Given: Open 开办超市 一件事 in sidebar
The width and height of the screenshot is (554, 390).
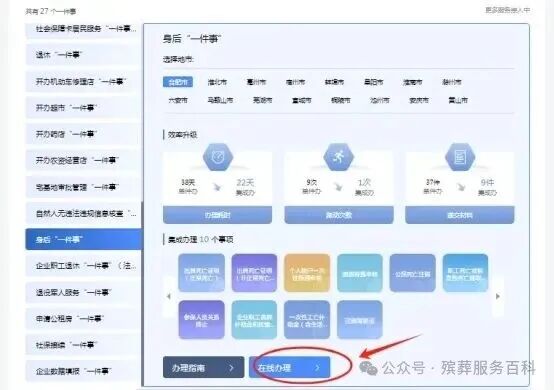Looking at the screenshot, I should click(83, 108).
